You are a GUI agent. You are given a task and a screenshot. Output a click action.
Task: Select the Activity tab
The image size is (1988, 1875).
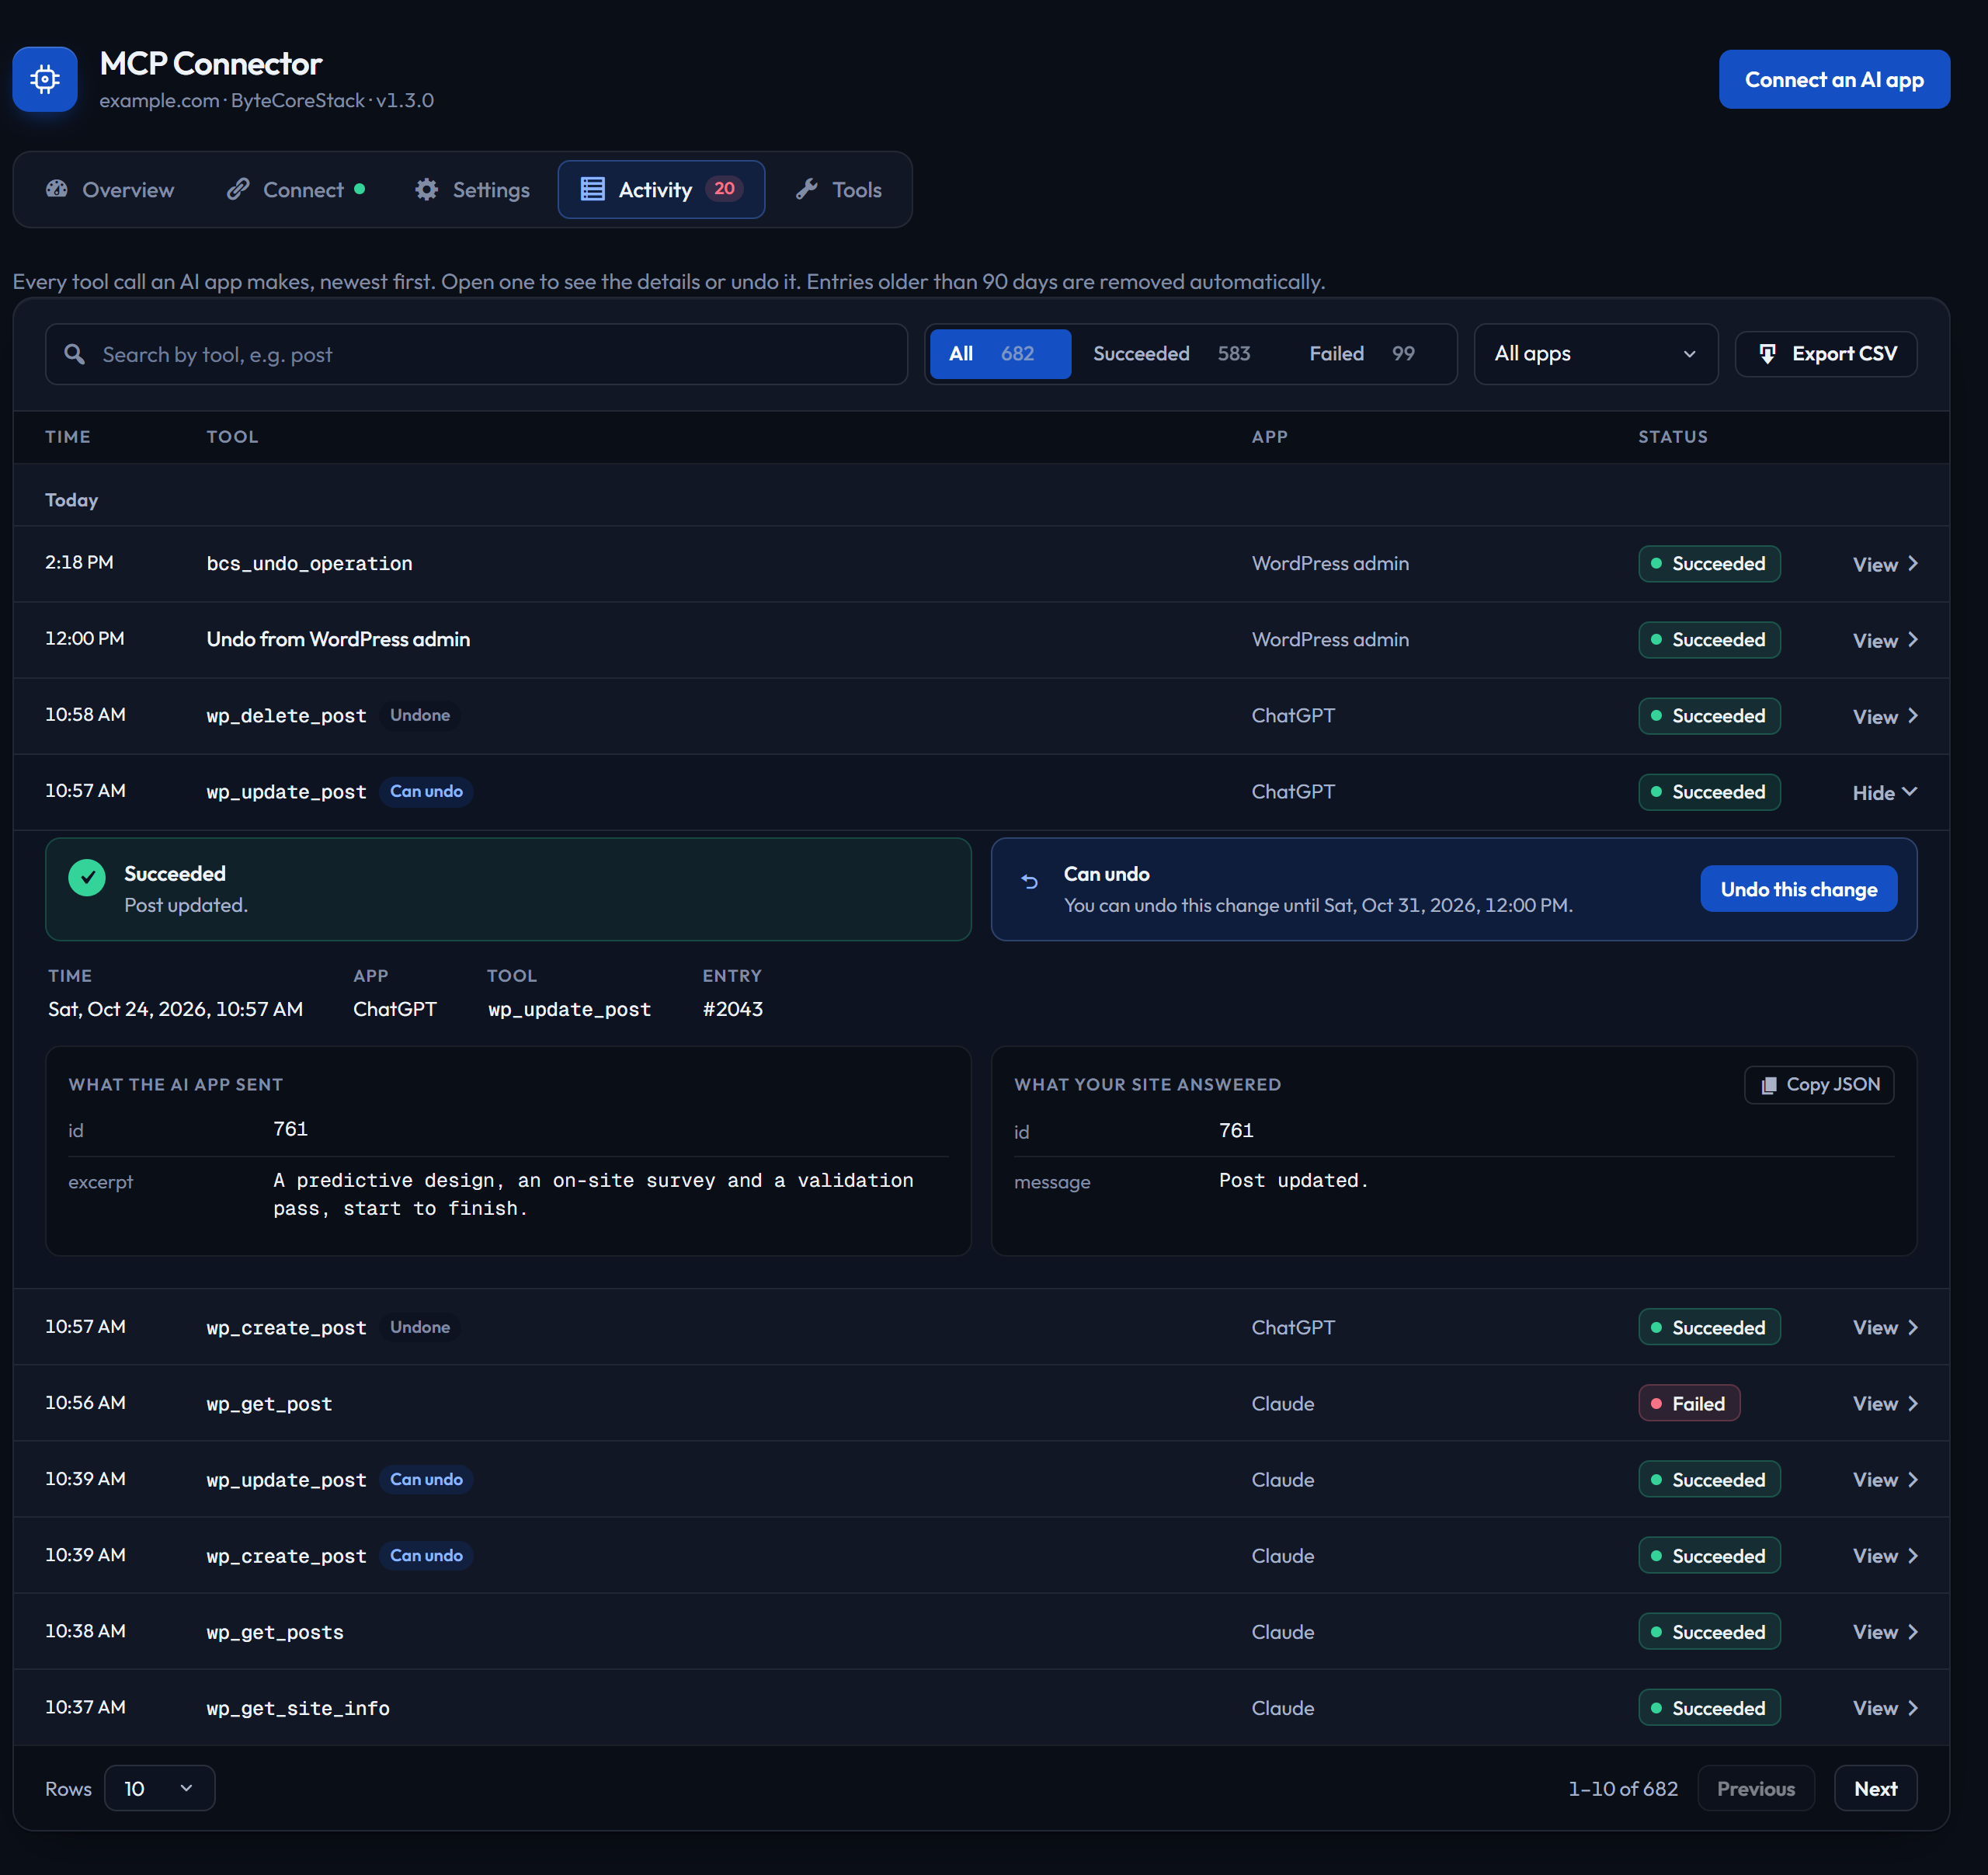(661, 190)
